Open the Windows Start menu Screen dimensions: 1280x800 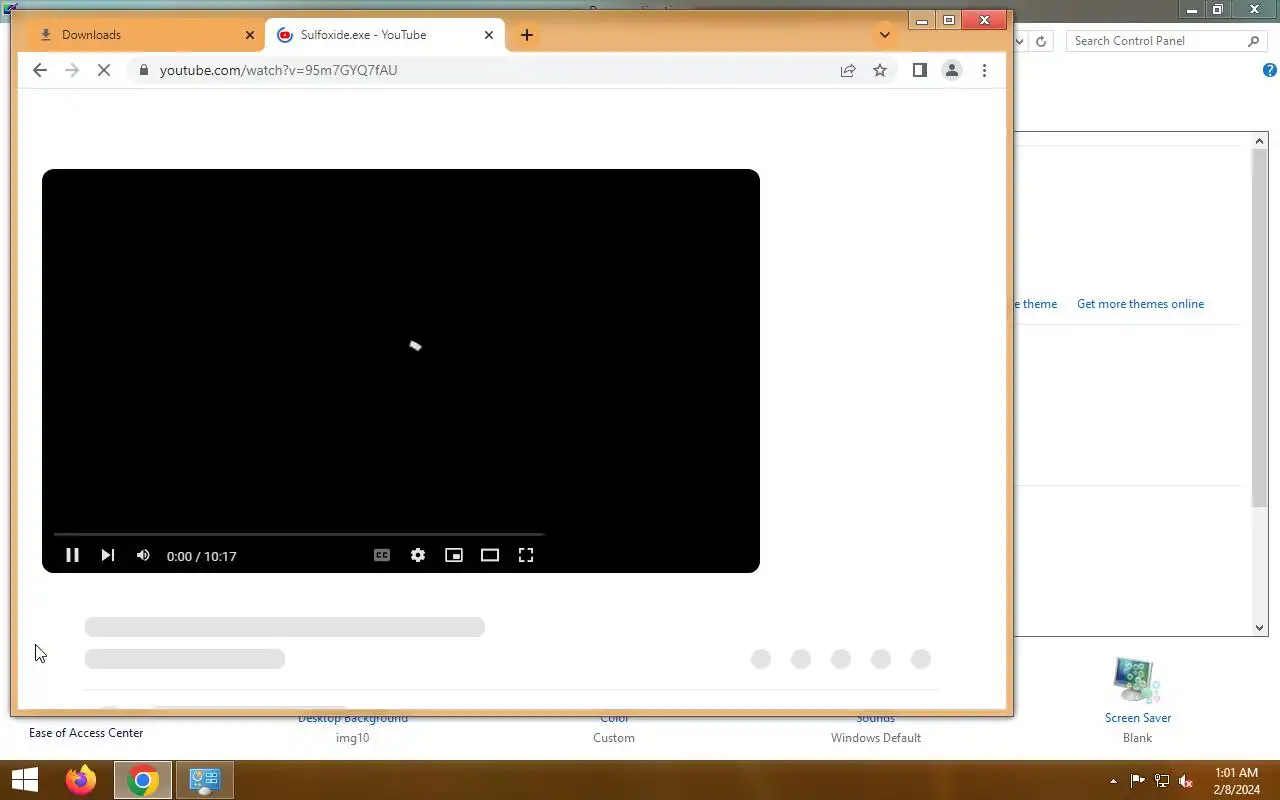(x=24, y=780)
